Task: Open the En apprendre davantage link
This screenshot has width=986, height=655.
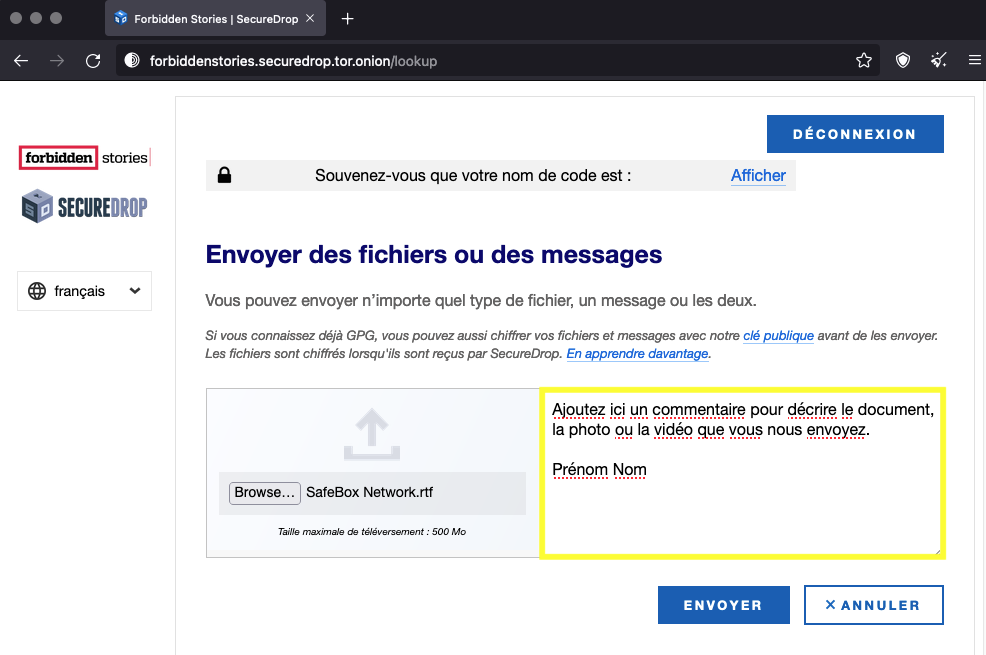Action: [x=637, y=354]
